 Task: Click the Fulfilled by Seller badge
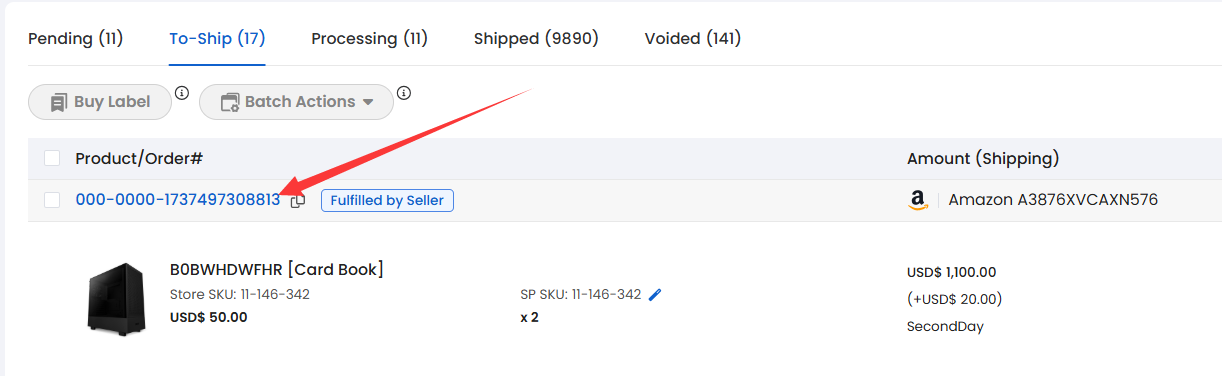point(387,200)
